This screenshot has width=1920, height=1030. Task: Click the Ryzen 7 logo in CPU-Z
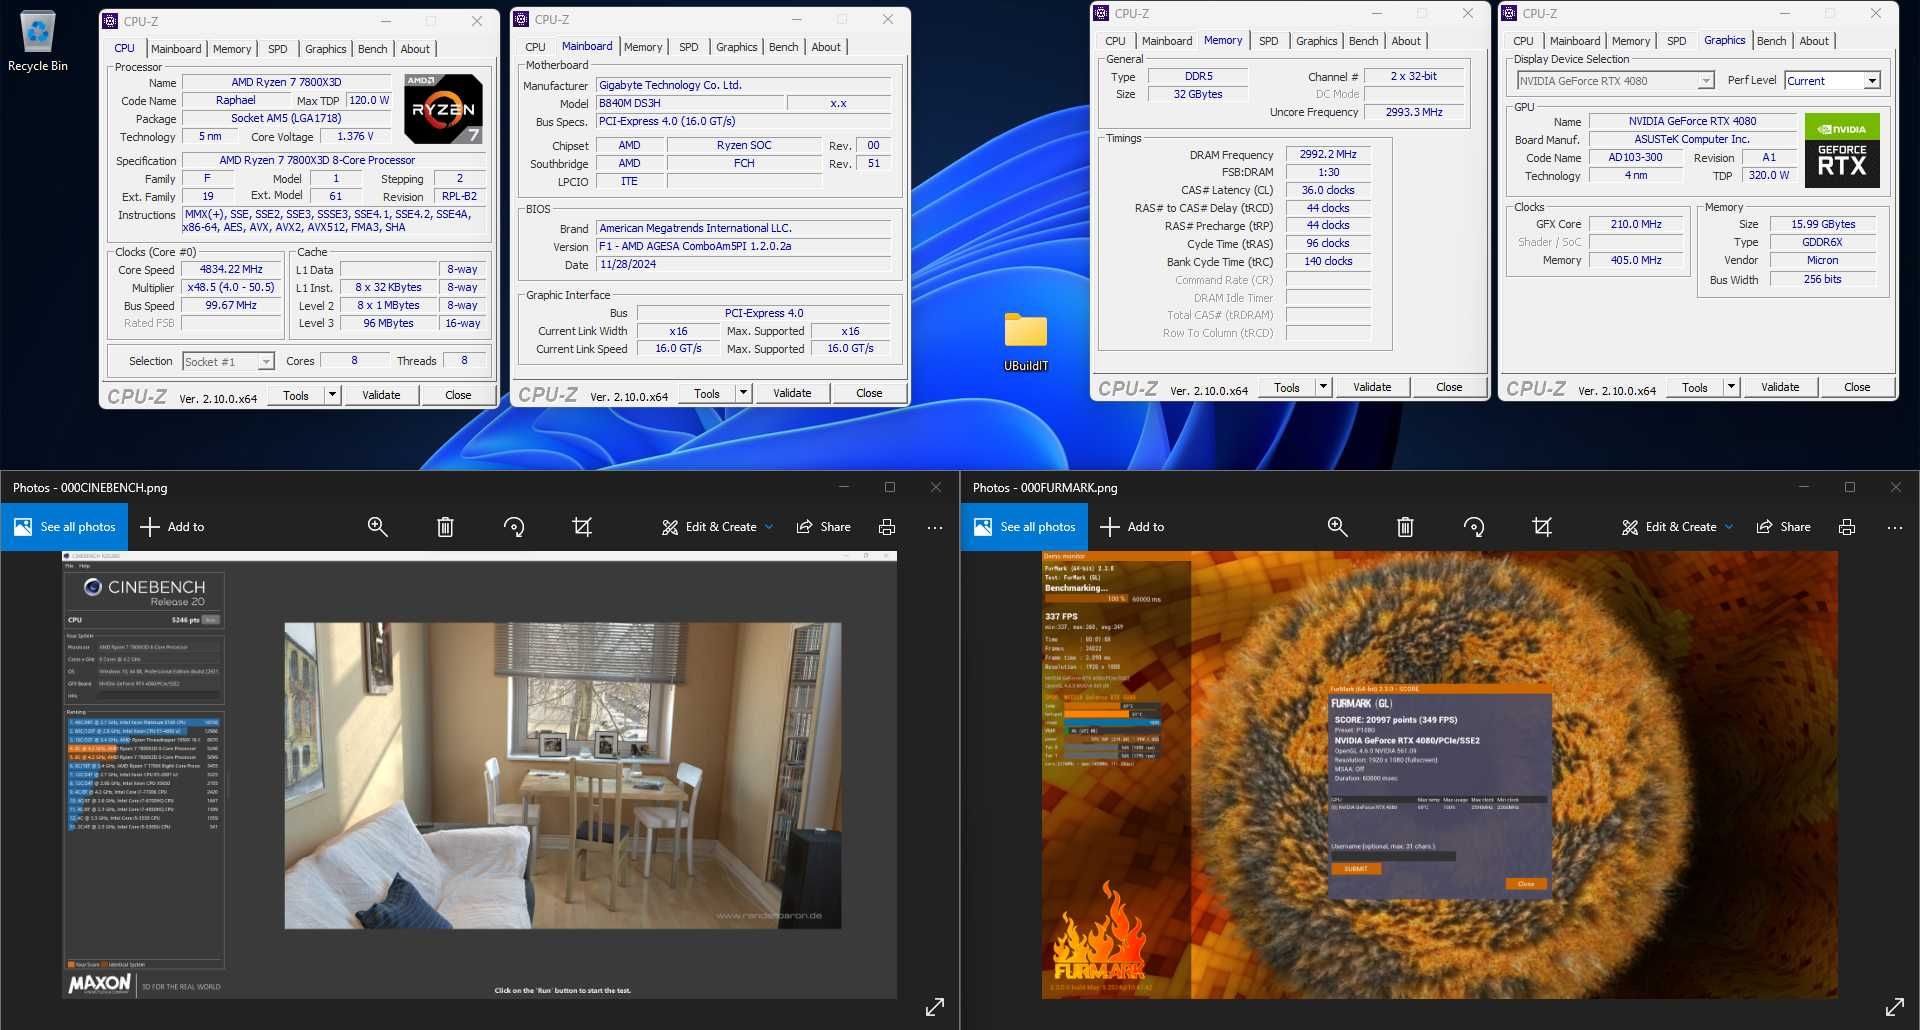point(443,107)
